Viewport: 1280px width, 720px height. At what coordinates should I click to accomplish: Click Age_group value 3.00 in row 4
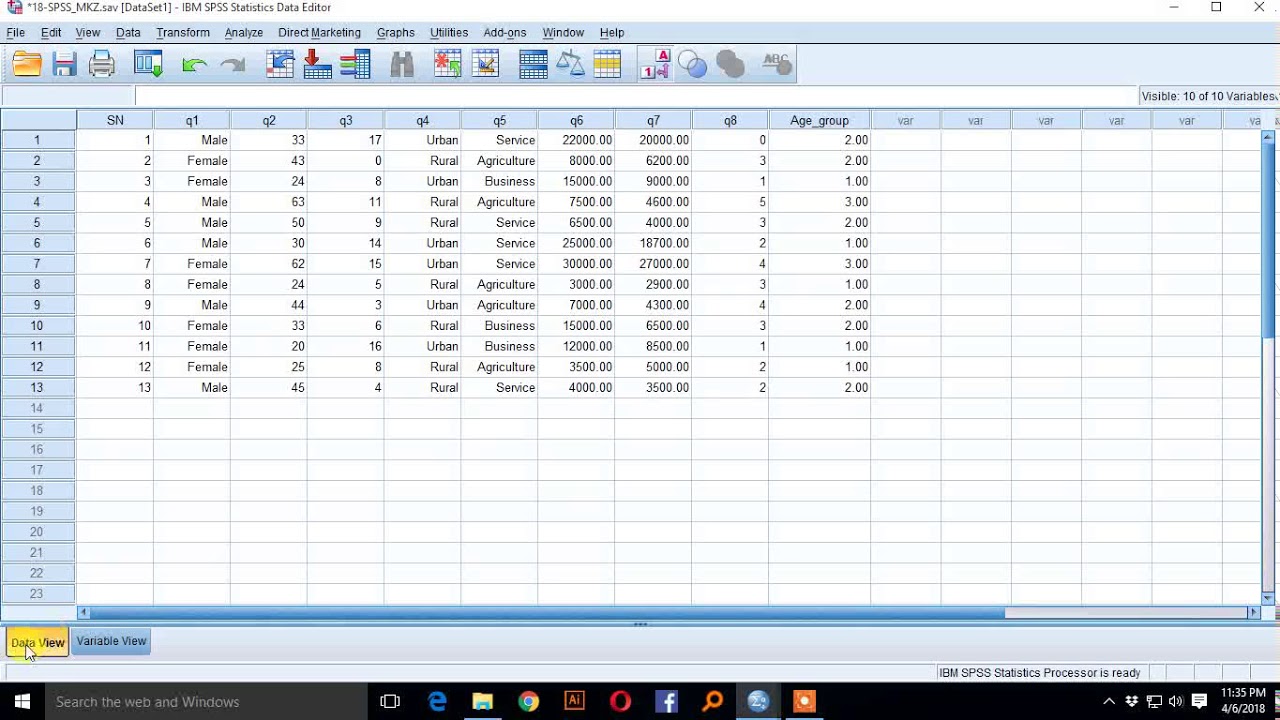(x=819, y=202)
